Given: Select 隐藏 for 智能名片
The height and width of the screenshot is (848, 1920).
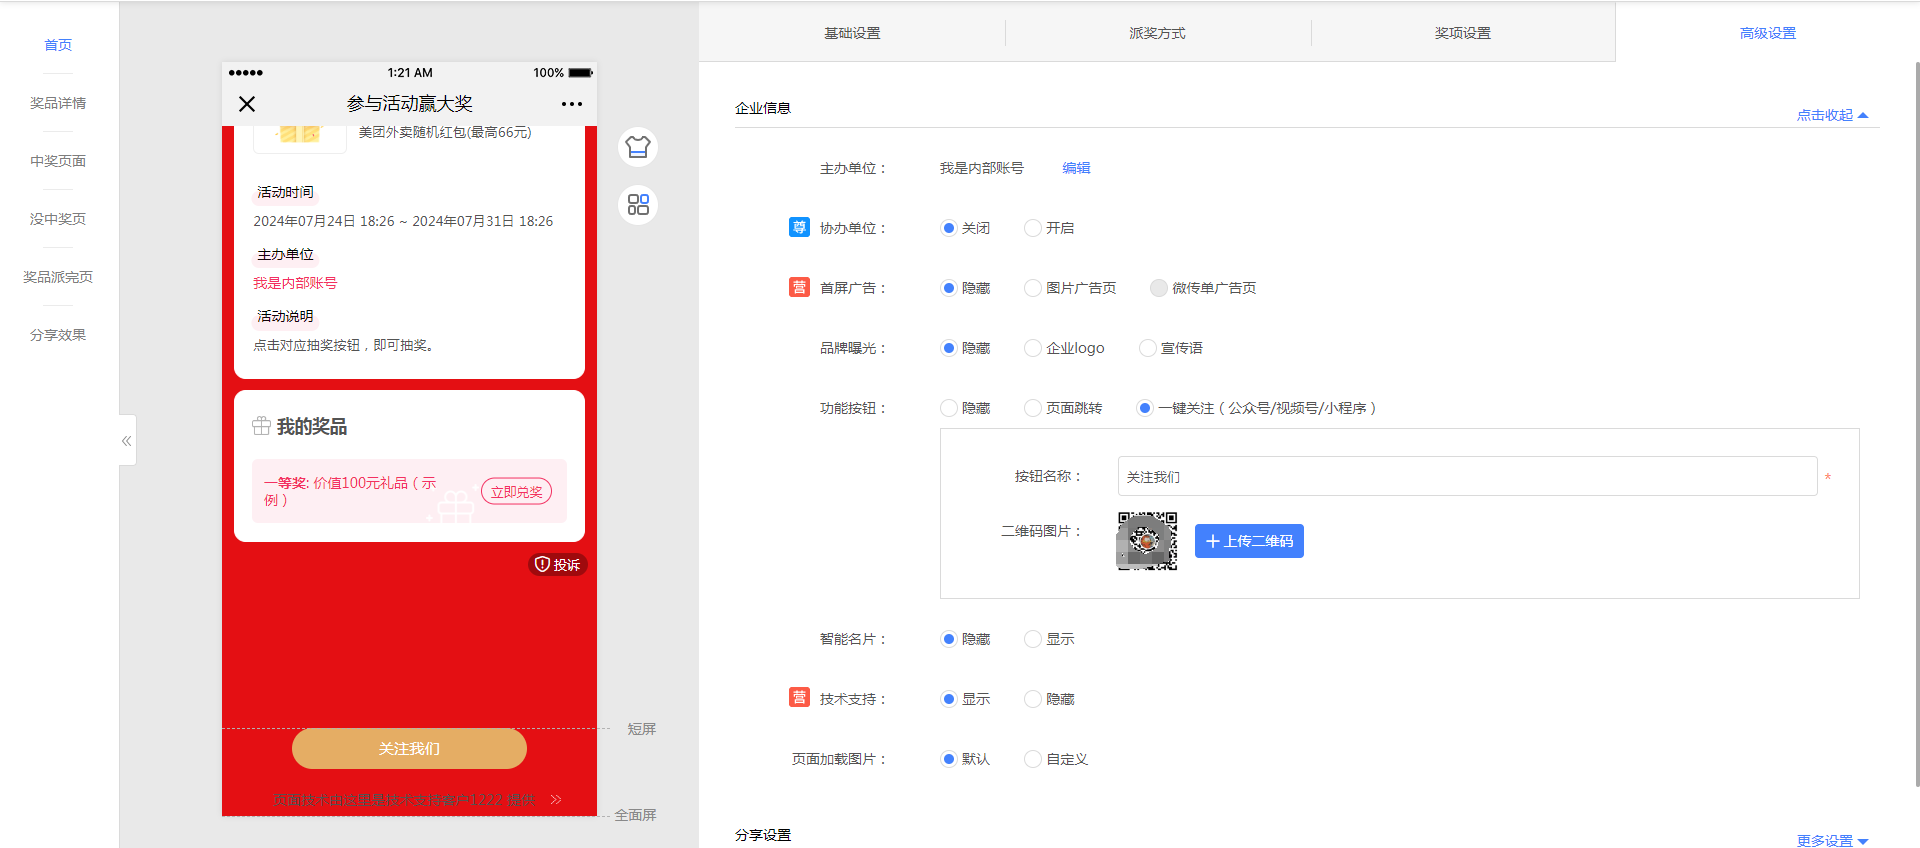Looking at the screenshot, I should coord(949,639).
